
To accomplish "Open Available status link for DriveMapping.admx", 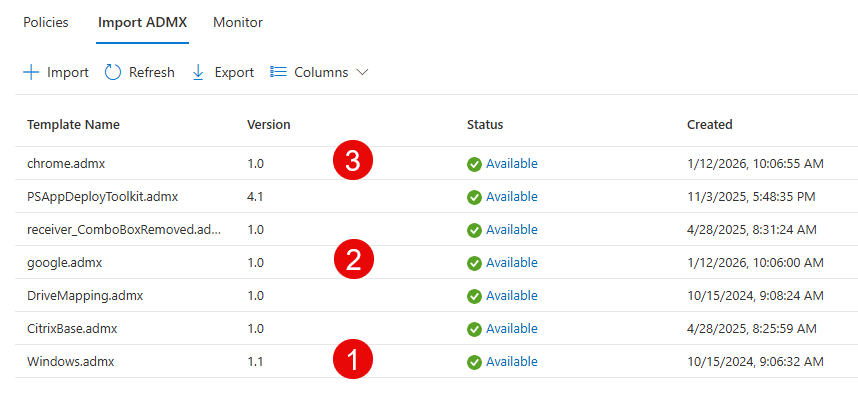I will 512,296.
